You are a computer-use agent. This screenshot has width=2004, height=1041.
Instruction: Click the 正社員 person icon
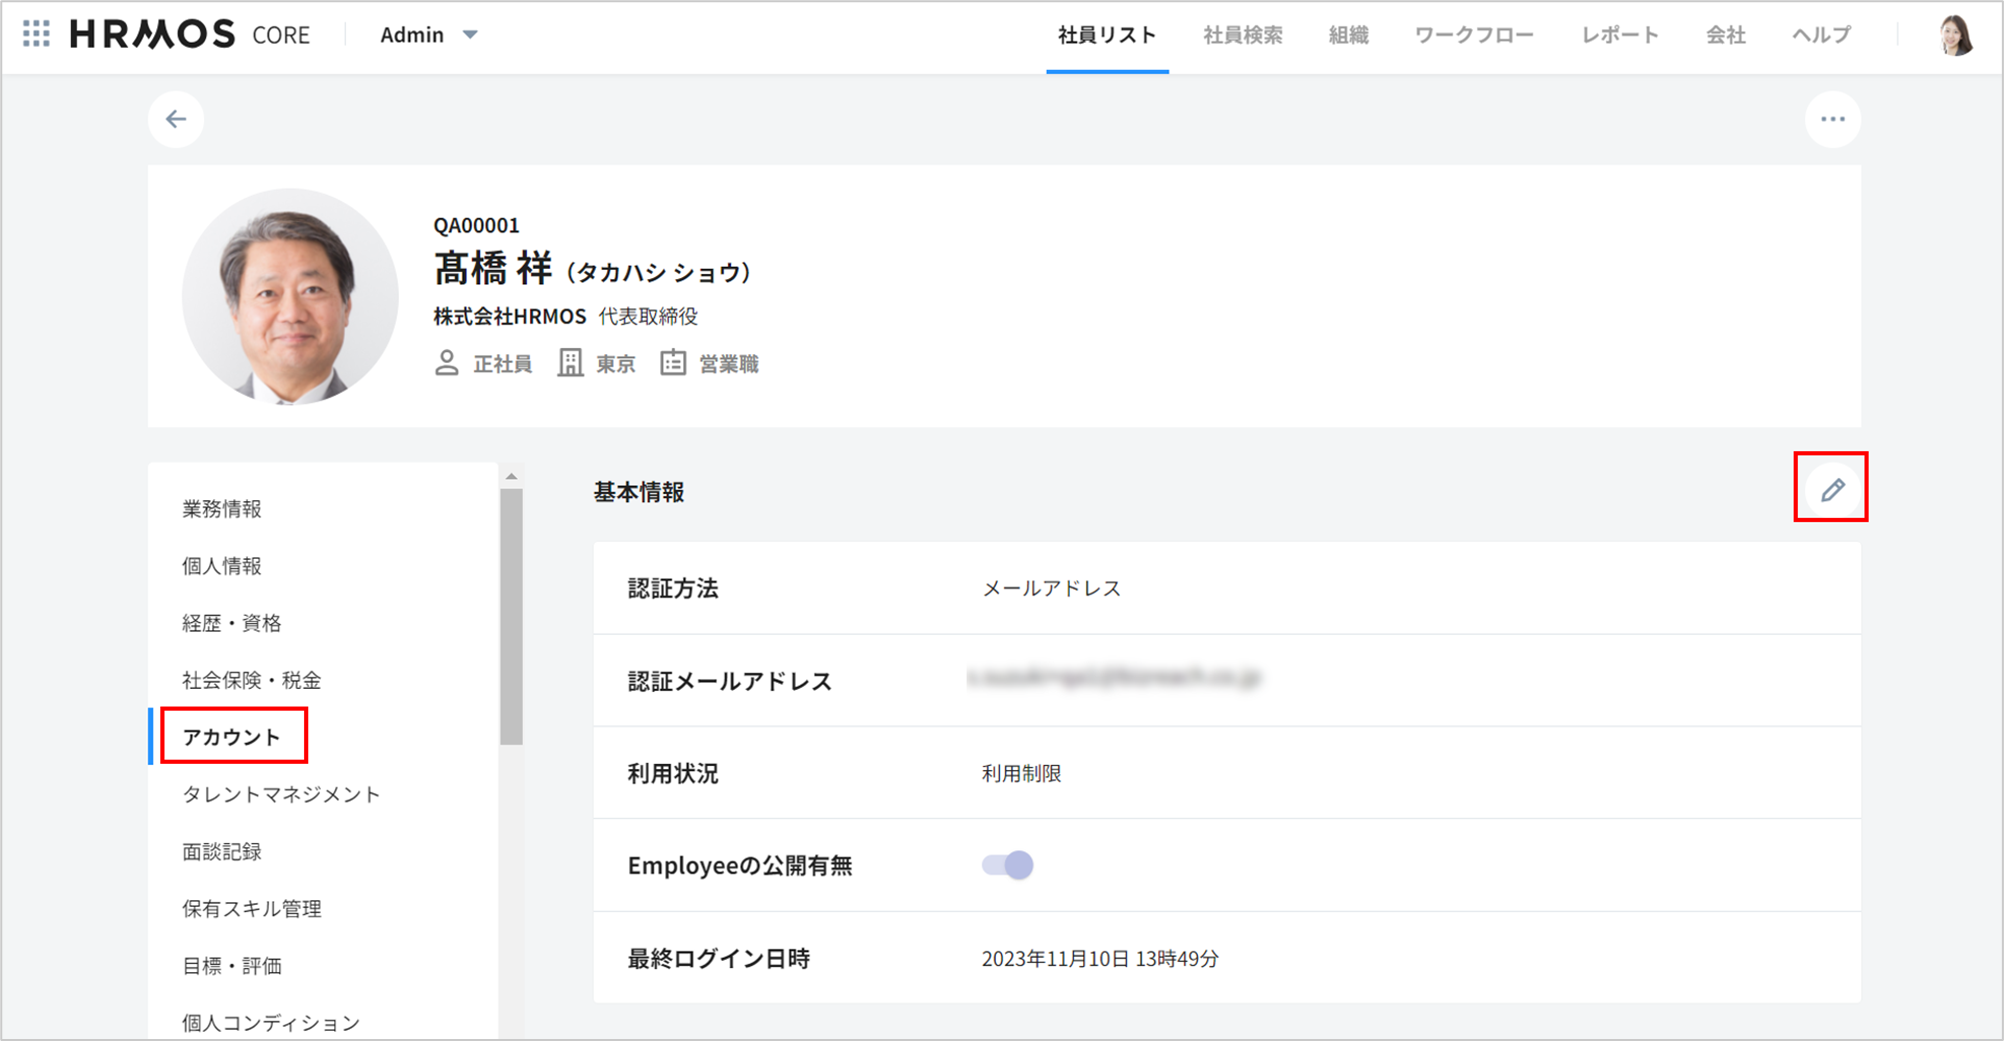(447, 363)
